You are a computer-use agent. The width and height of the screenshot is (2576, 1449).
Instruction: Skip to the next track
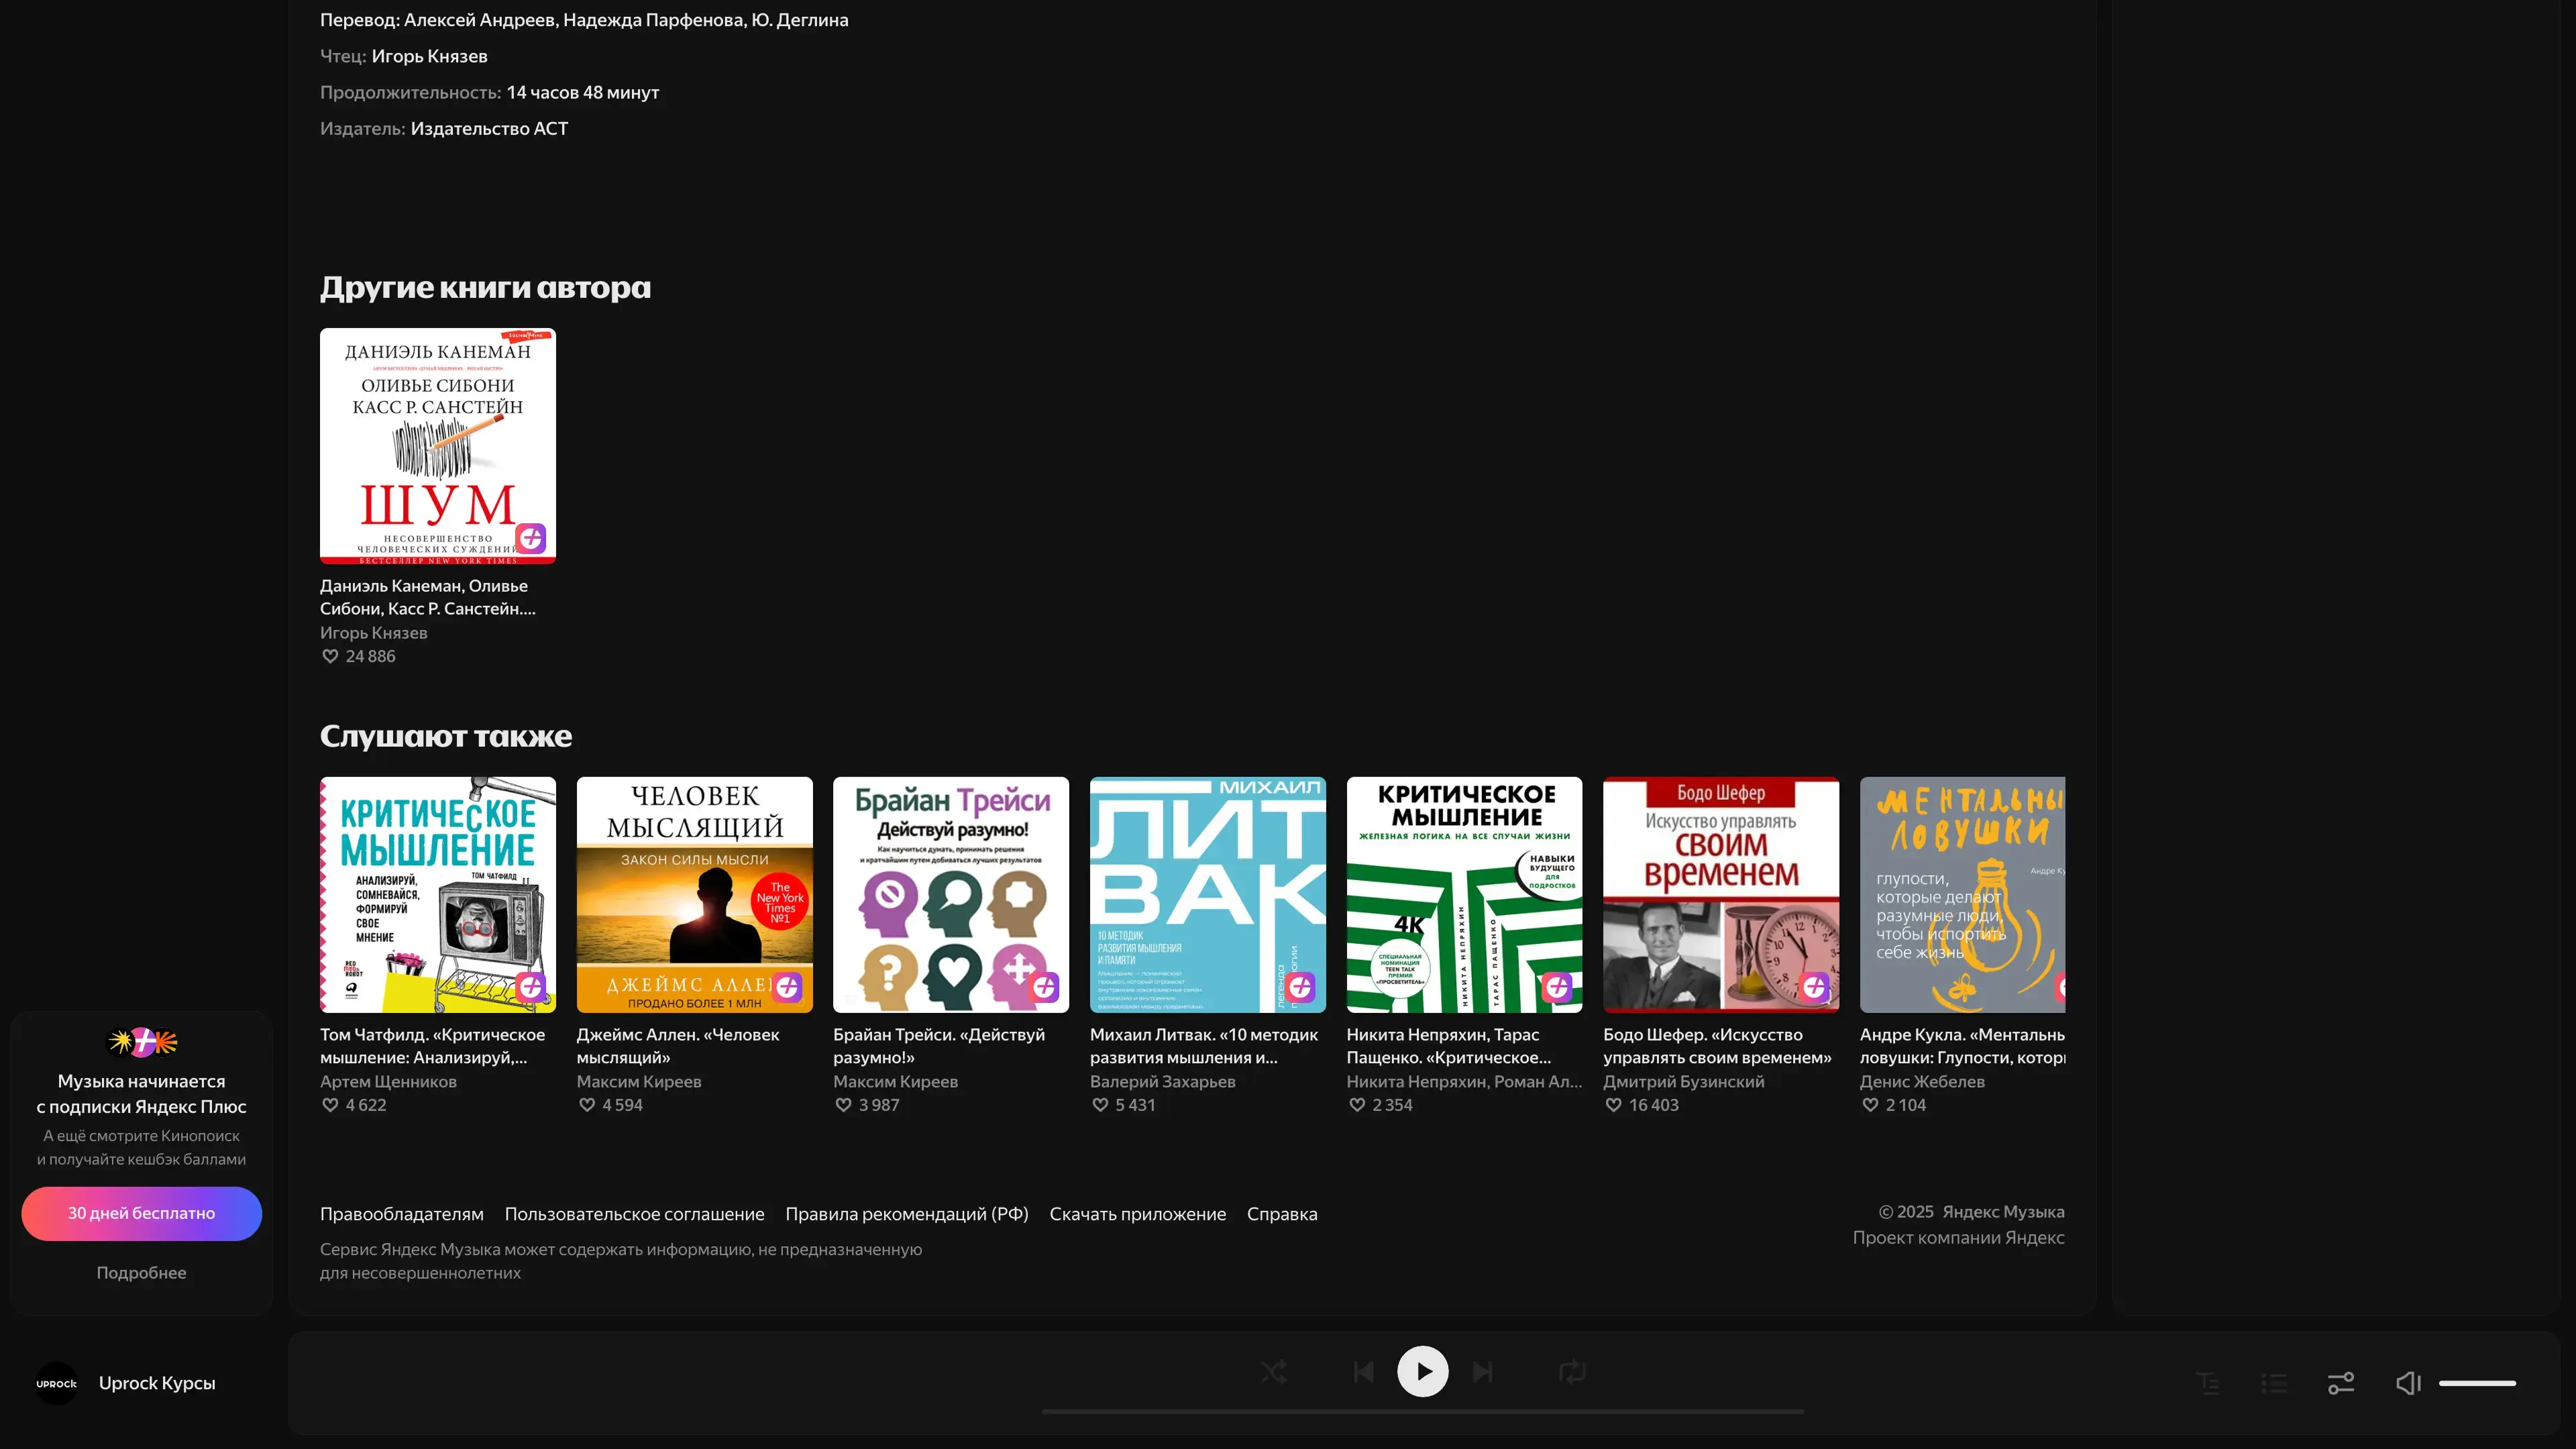point(1483,1372)
